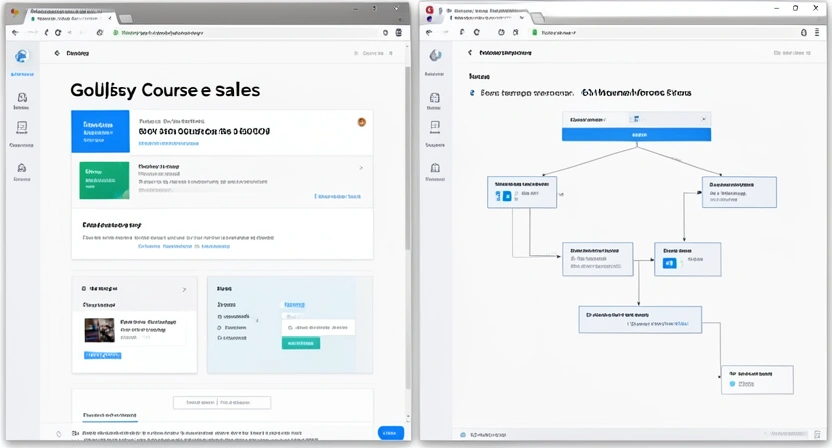The width and height of the screenshot is (832, 448).
Task: Click the app logo in right window sidebar
Action: coord(435,55)
